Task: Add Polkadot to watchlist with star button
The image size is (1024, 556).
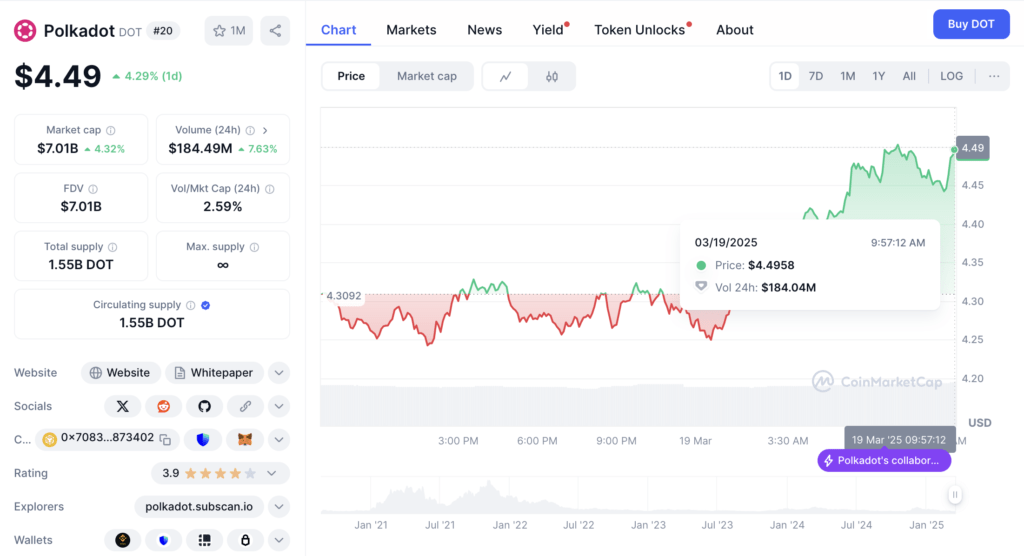Action: coord(229,31)
